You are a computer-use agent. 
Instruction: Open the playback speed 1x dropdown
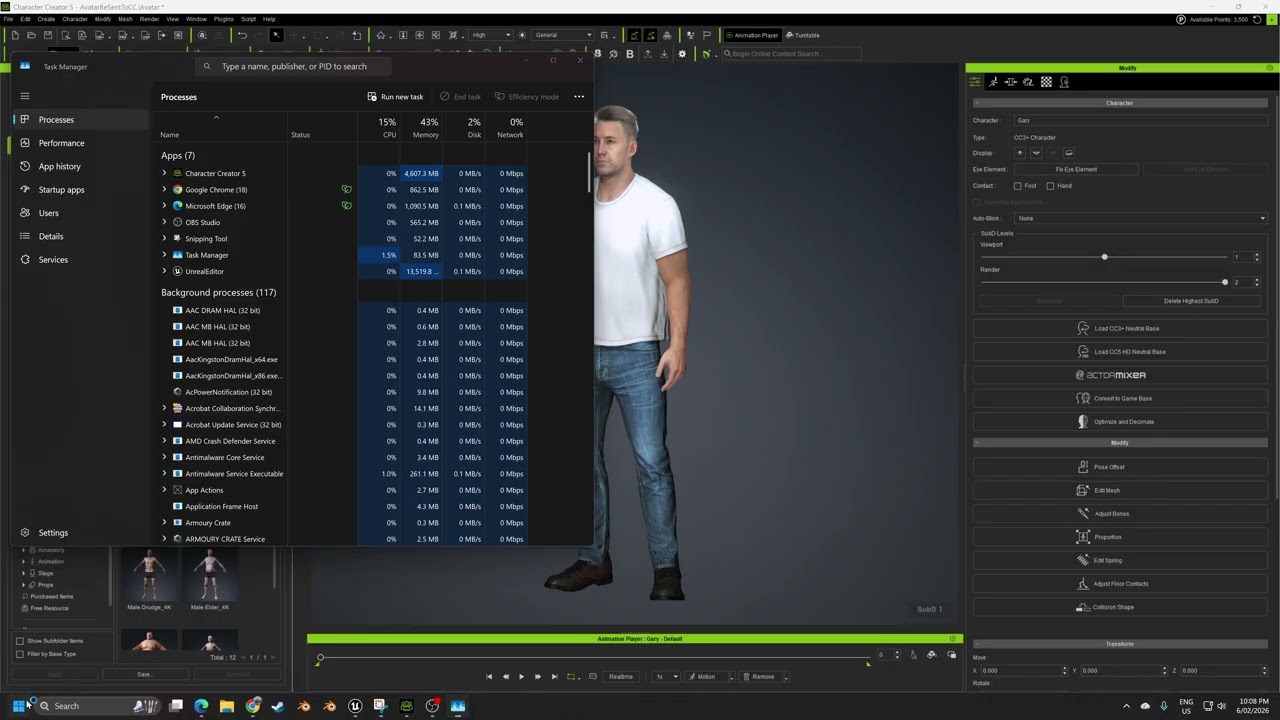pos(666,677)
